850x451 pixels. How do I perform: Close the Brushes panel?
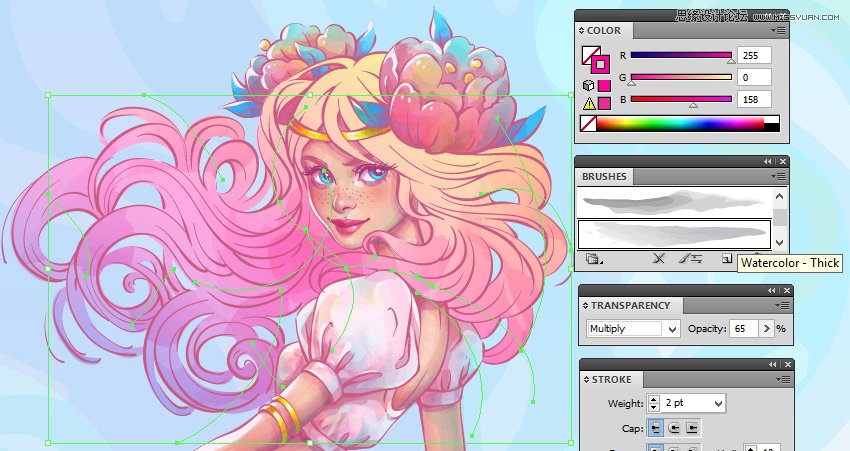pyautogui.click(x=782, y=162)
